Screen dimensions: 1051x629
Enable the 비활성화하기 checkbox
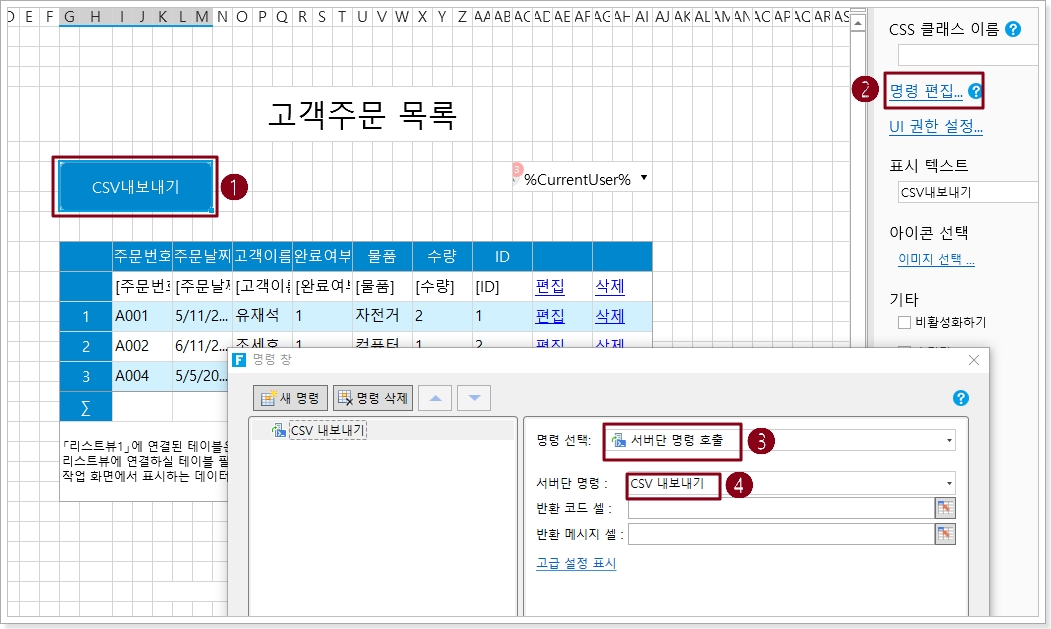[904, 322]
